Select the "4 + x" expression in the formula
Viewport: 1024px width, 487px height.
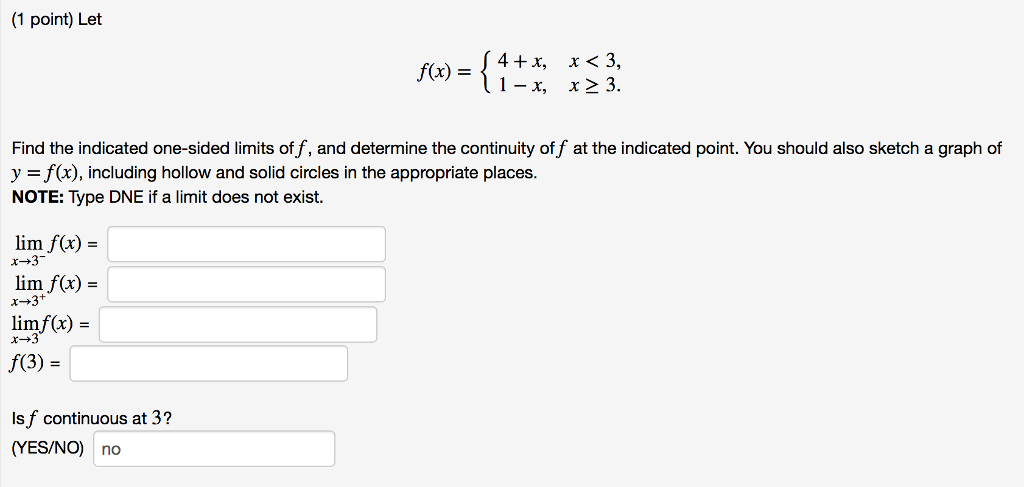[521, 61]
